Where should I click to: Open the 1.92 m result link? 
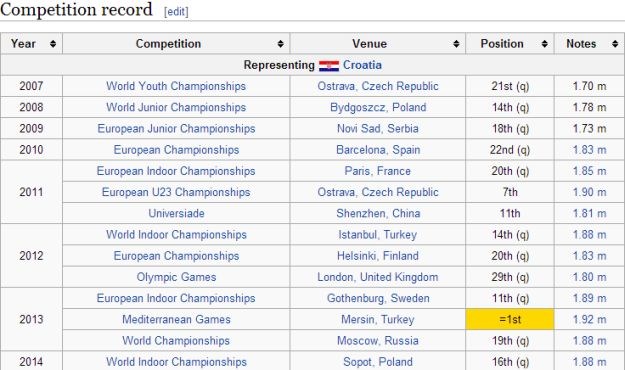(x=589, y=319)
